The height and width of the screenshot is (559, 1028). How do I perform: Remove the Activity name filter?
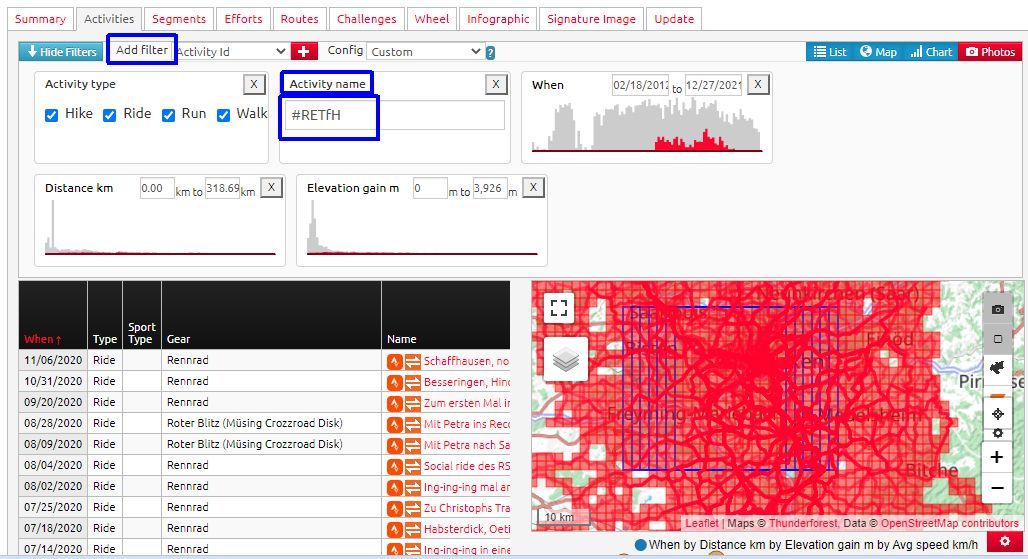[x=496, y=84]
